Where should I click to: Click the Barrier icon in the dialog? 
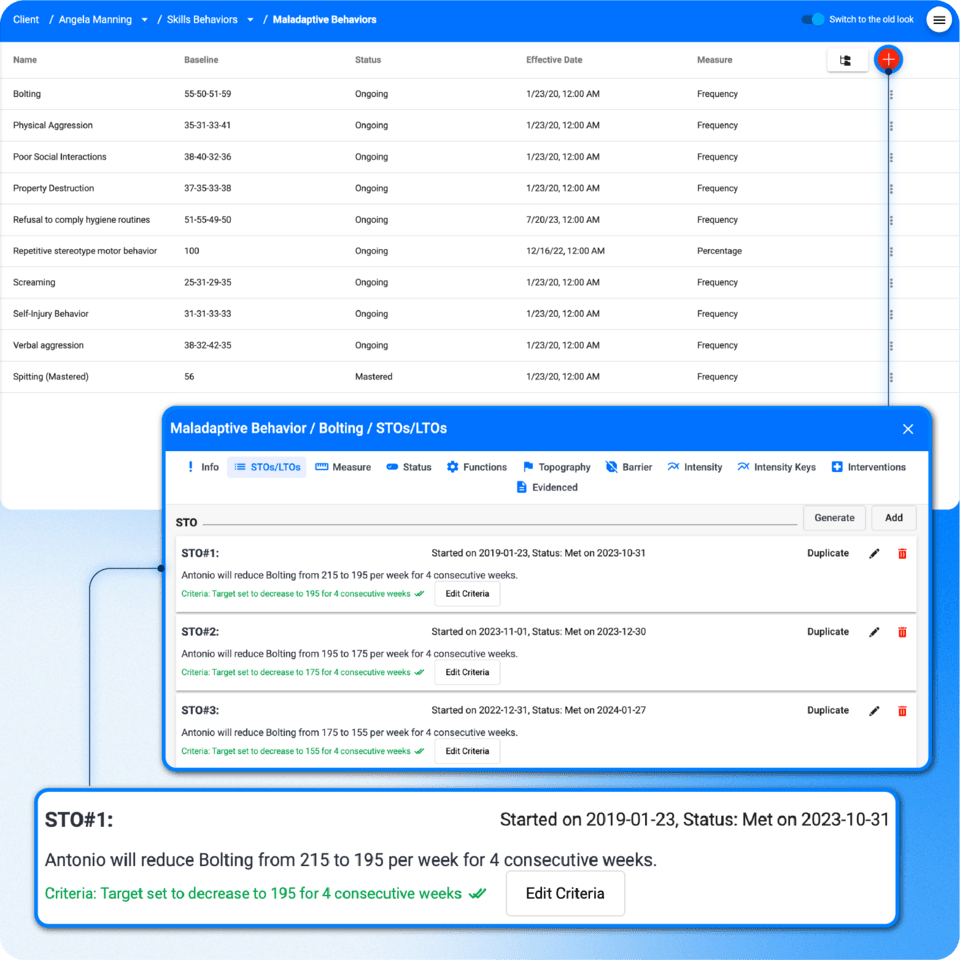[x=613, y=466]
